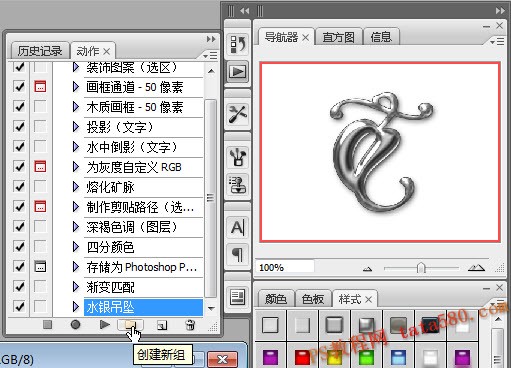
Task: Click the actions list scroll up arrow
Action: [211, 71]
